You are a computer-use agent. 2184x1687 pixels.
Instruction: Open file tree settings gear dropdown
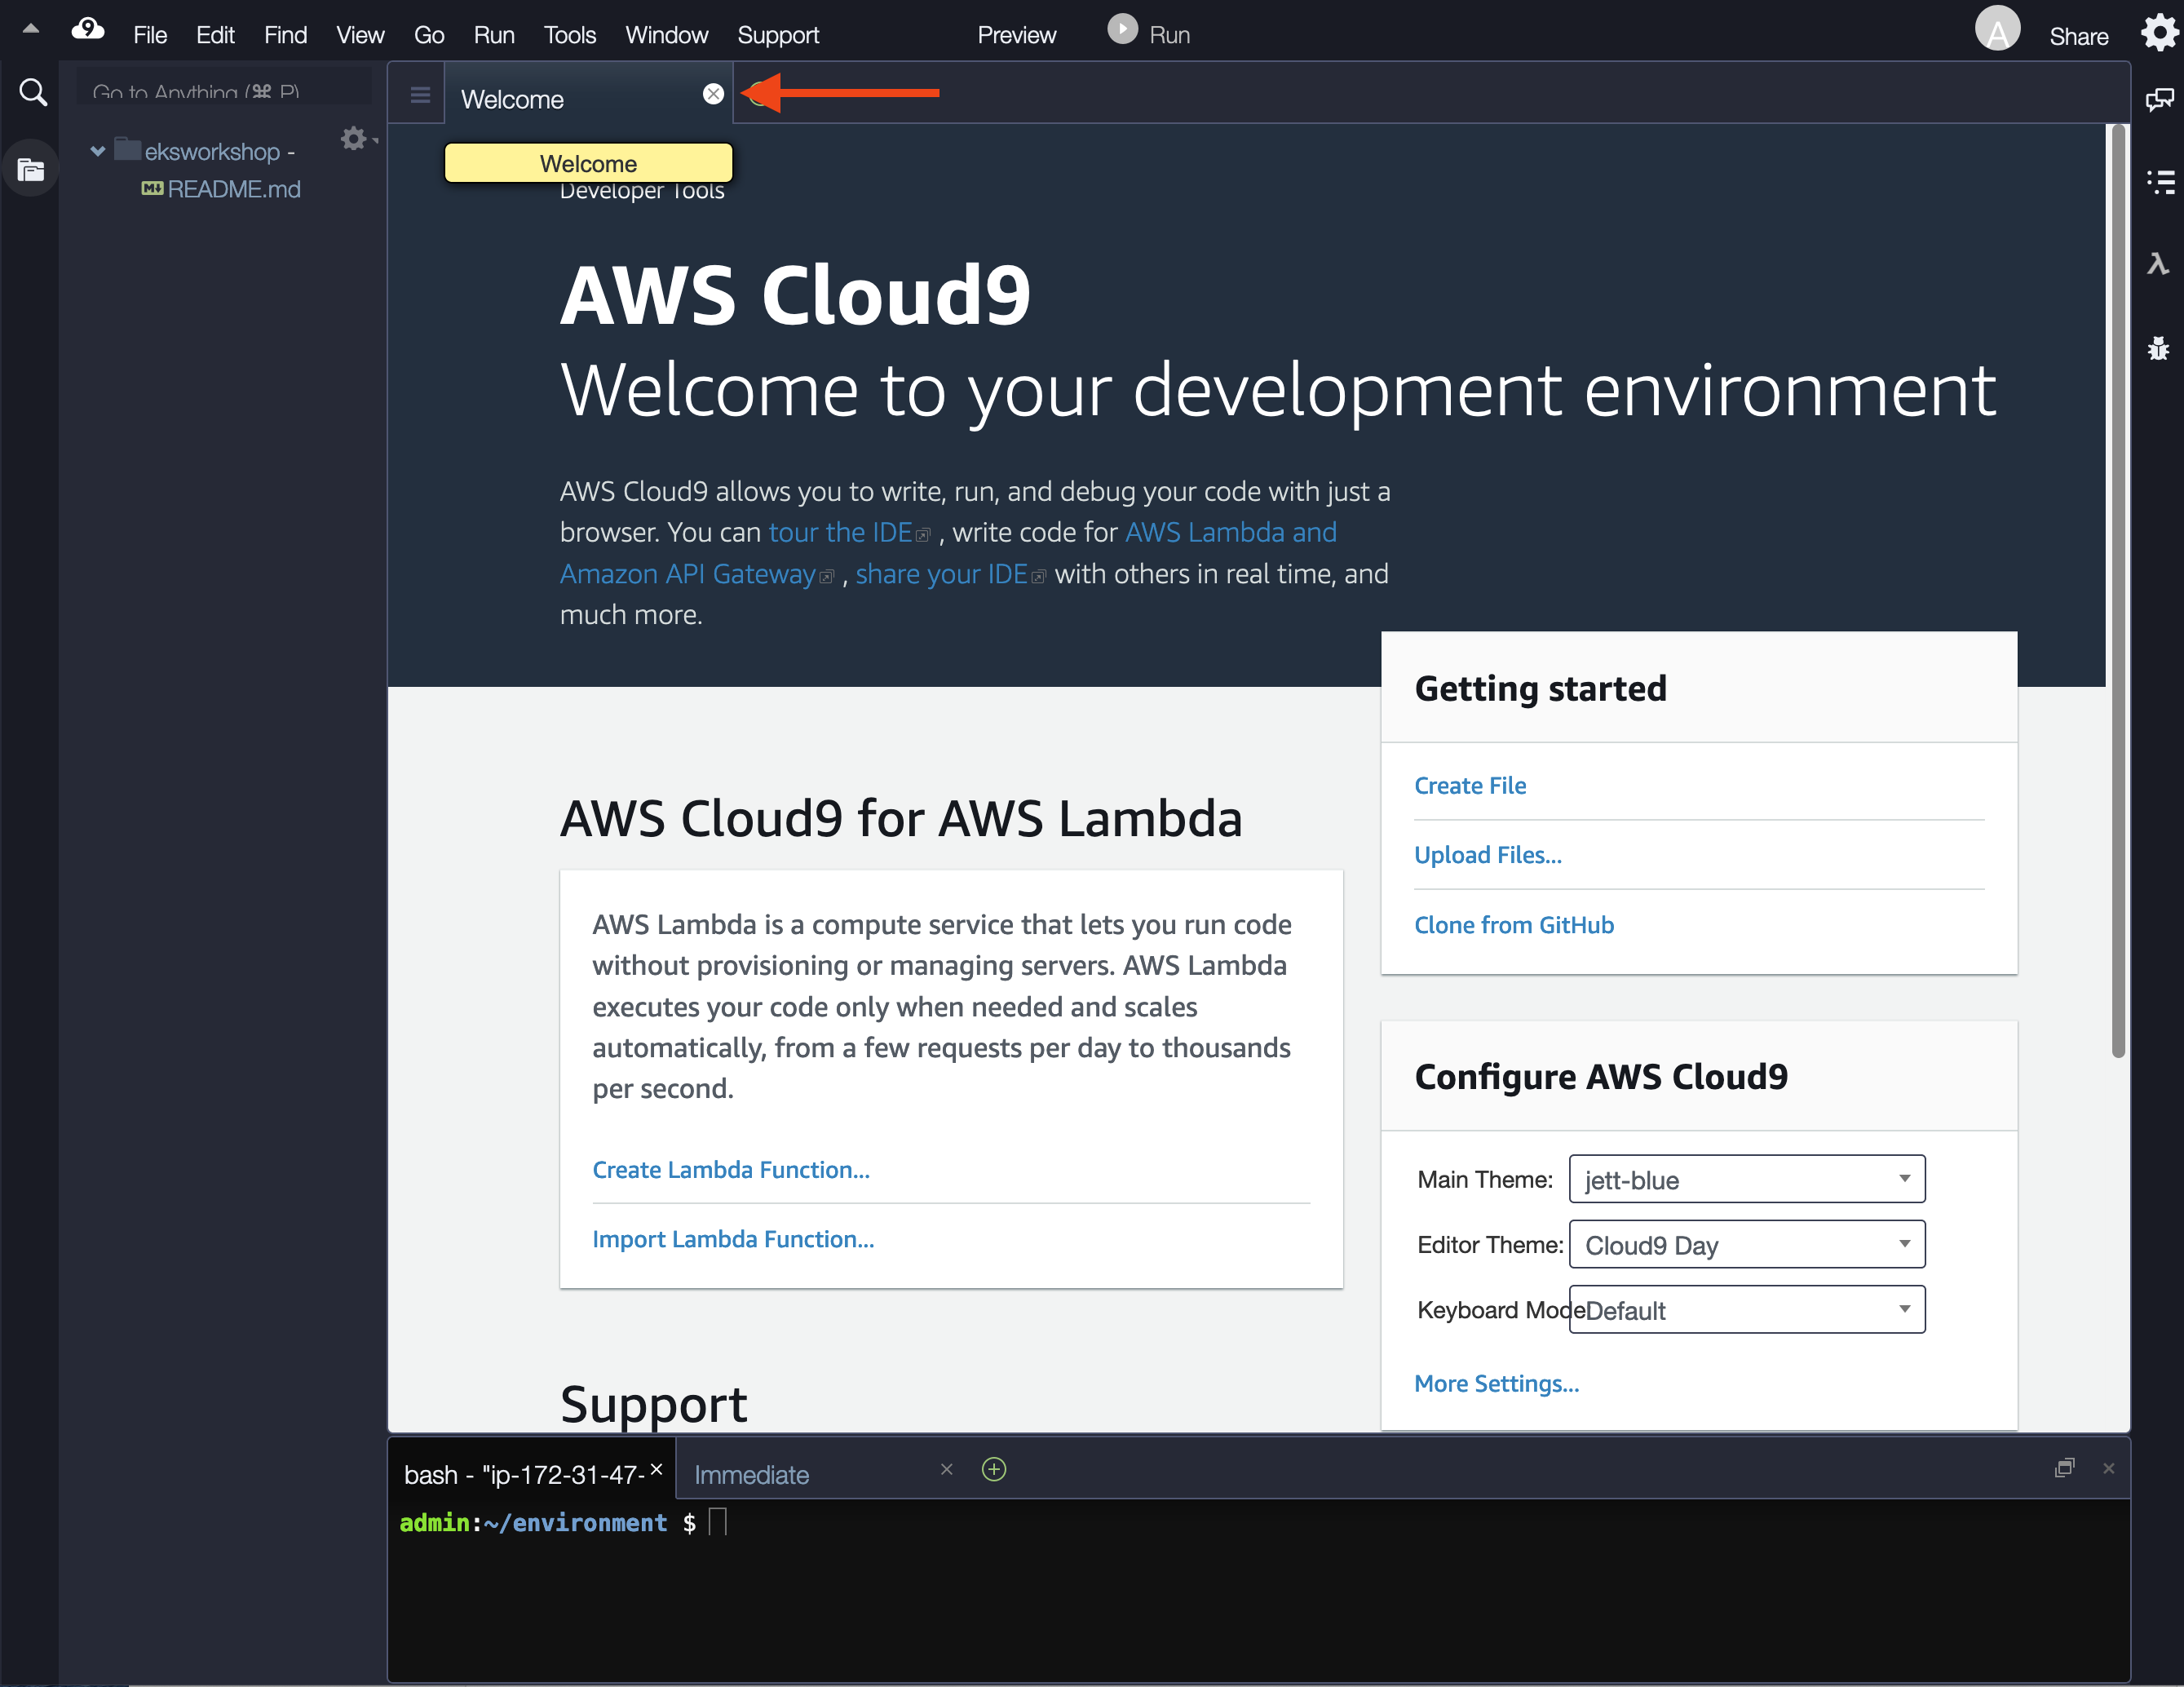(x=356, y=139)
